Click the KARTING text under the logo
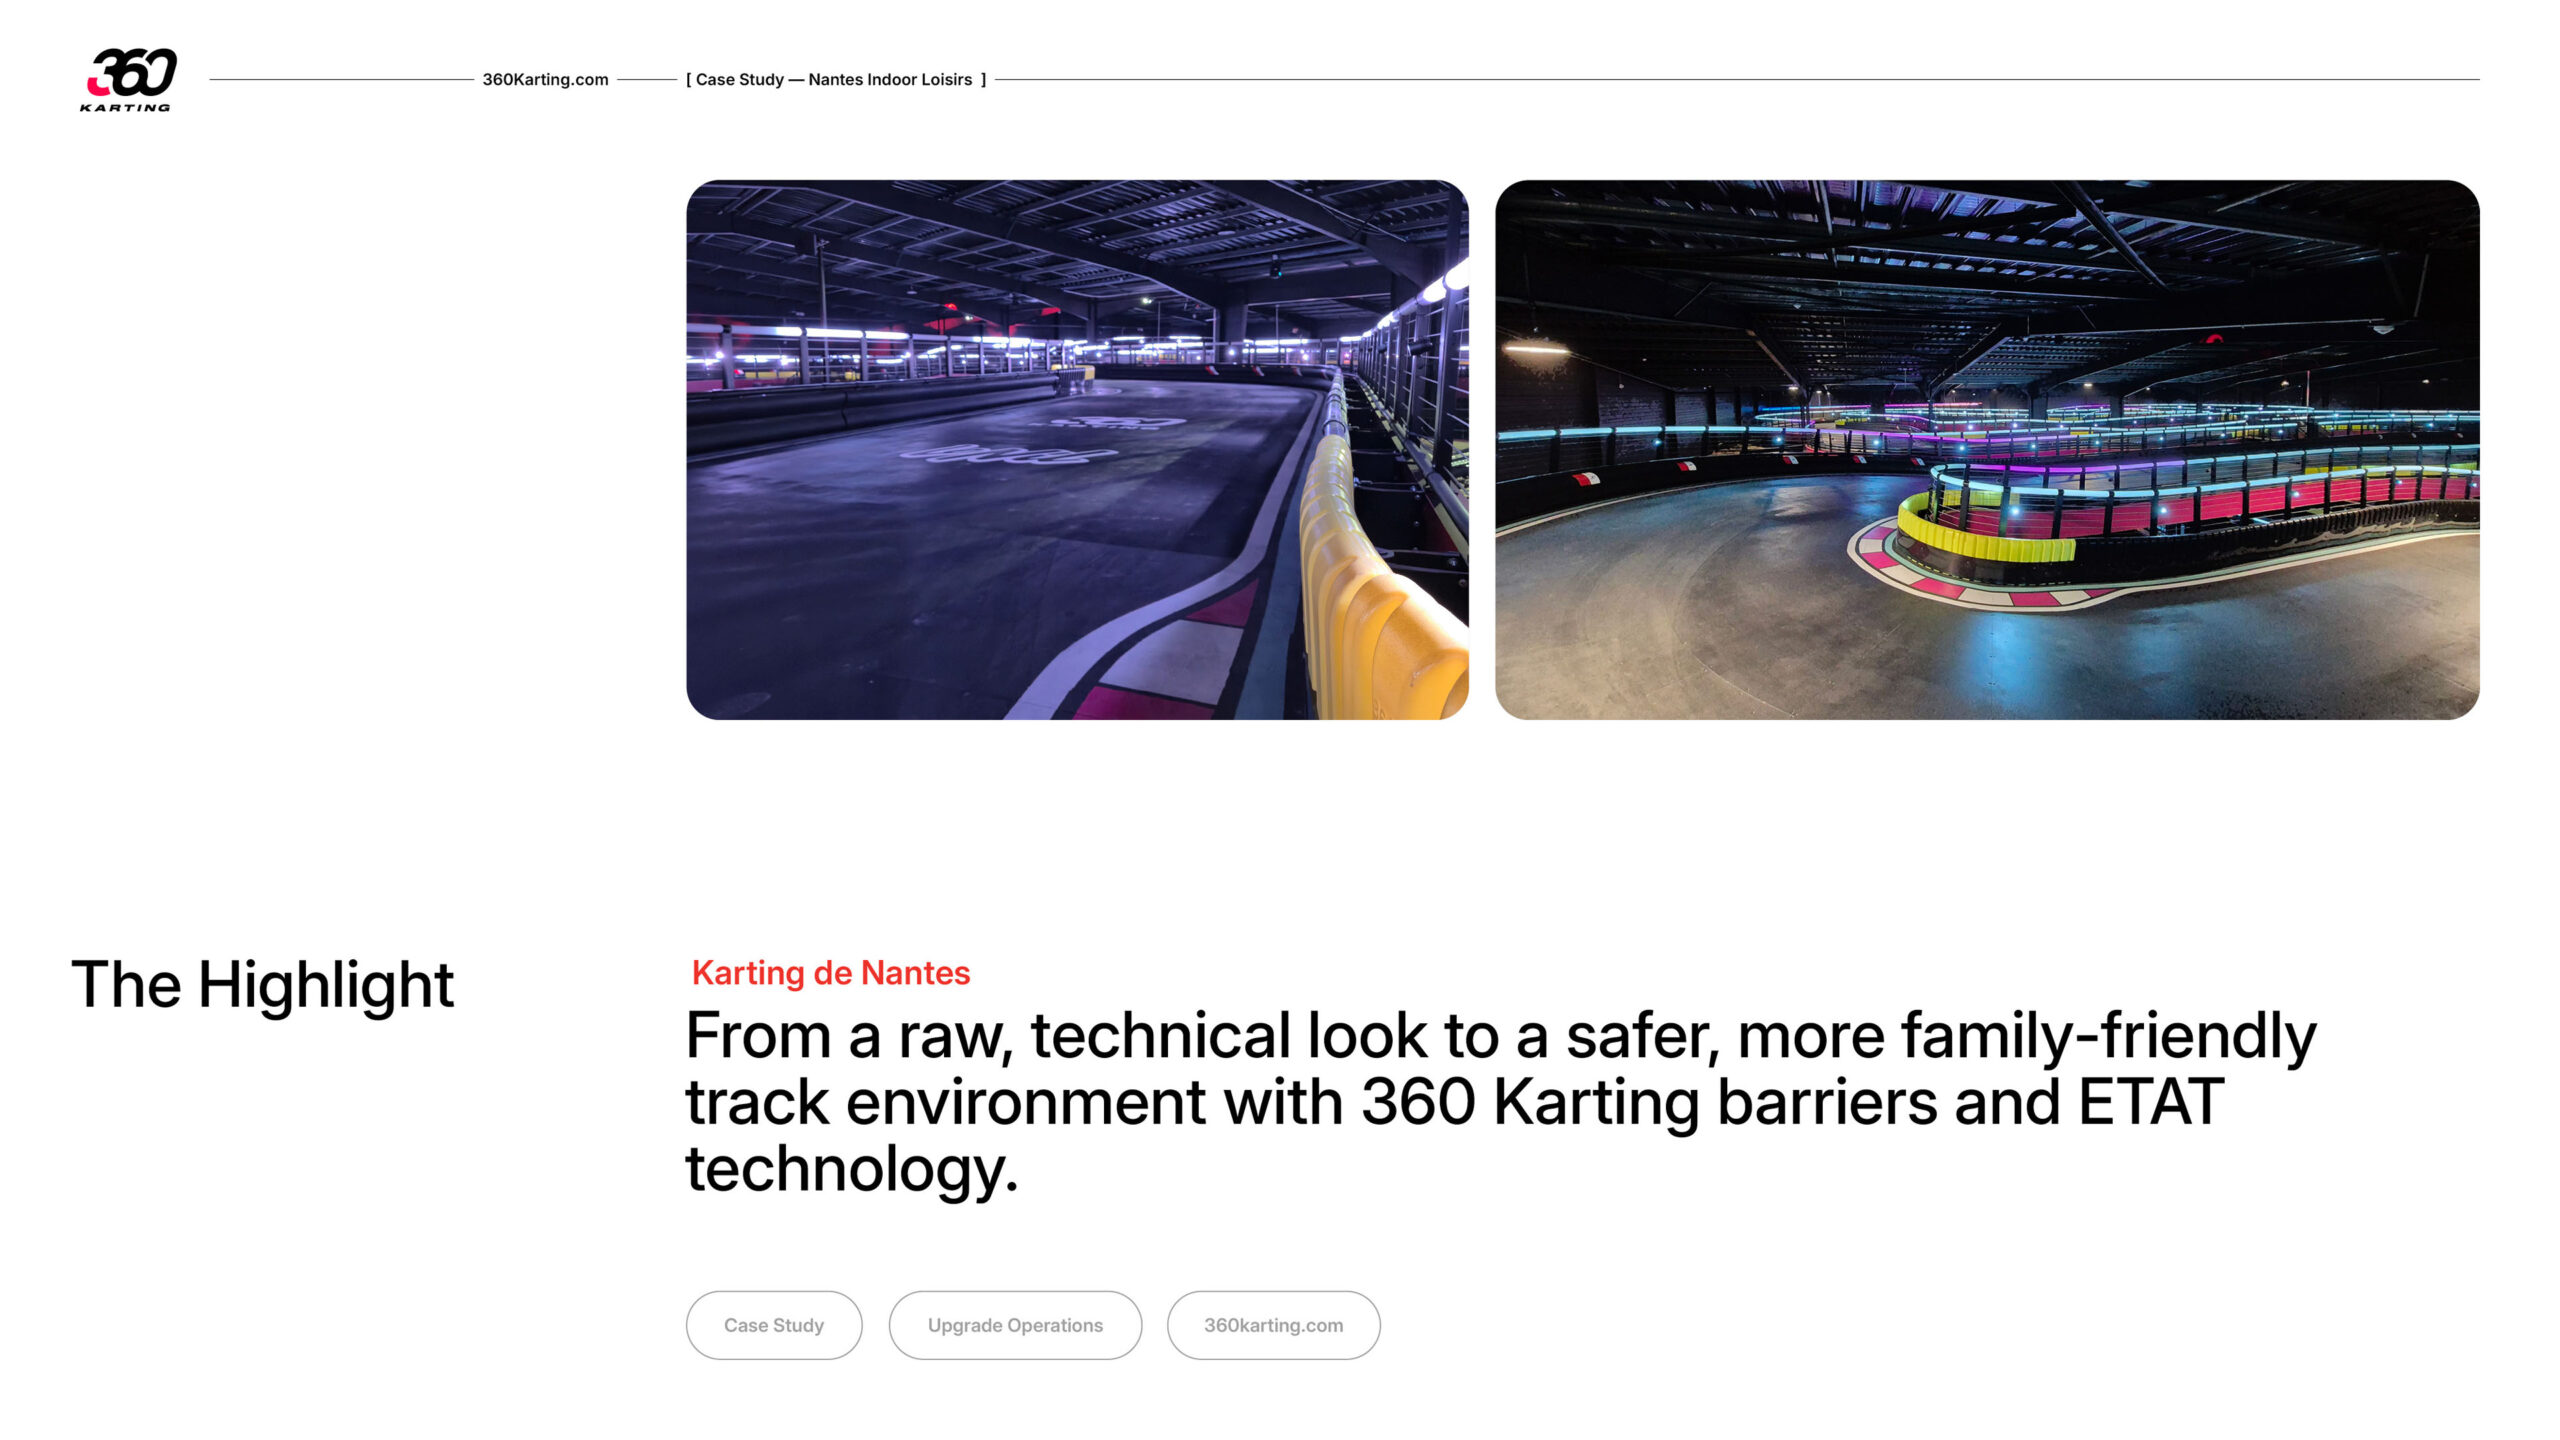This screenshot has height=1440, width=2560. 125,108
